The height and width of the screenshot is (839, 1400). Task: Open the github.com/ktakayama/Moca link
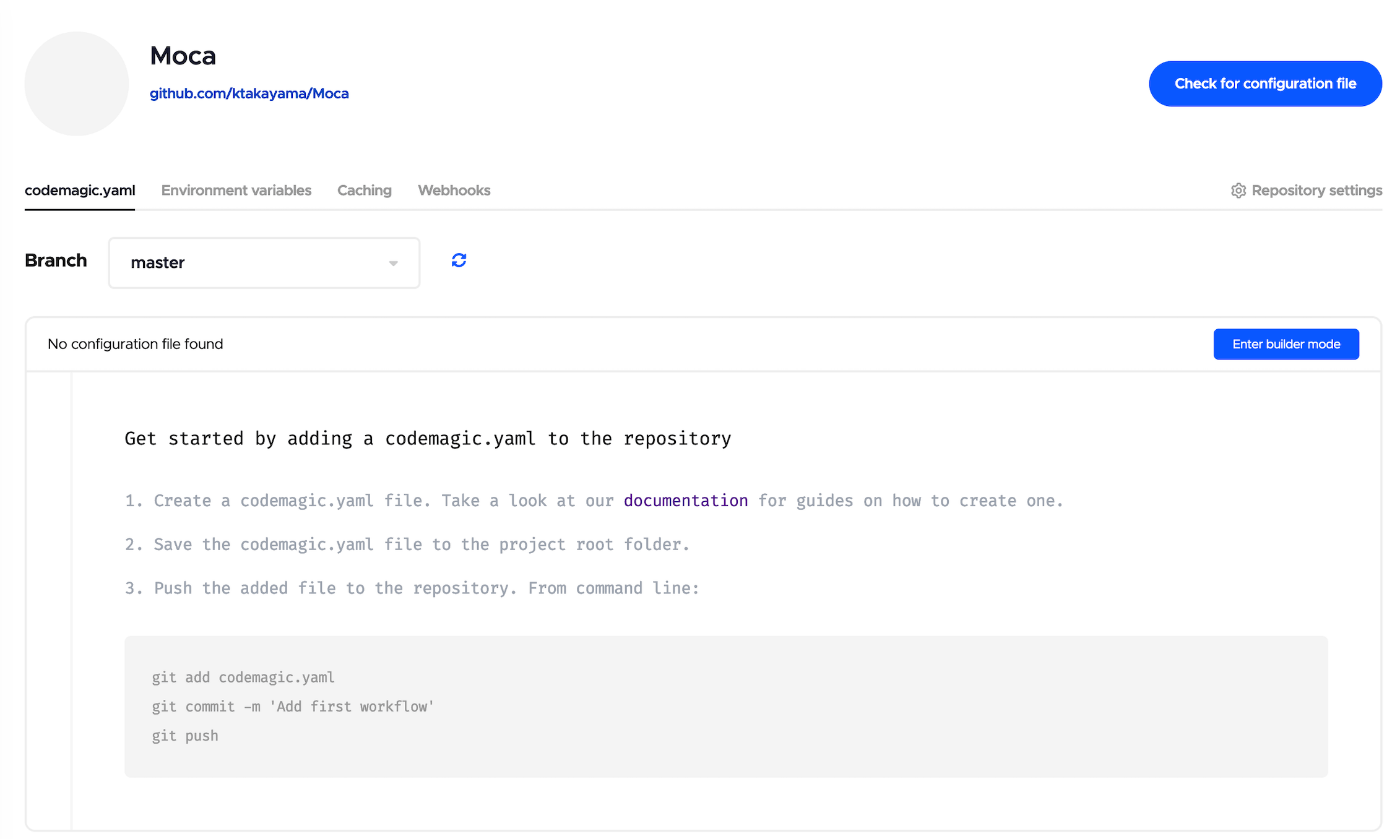tap(249, 94)
